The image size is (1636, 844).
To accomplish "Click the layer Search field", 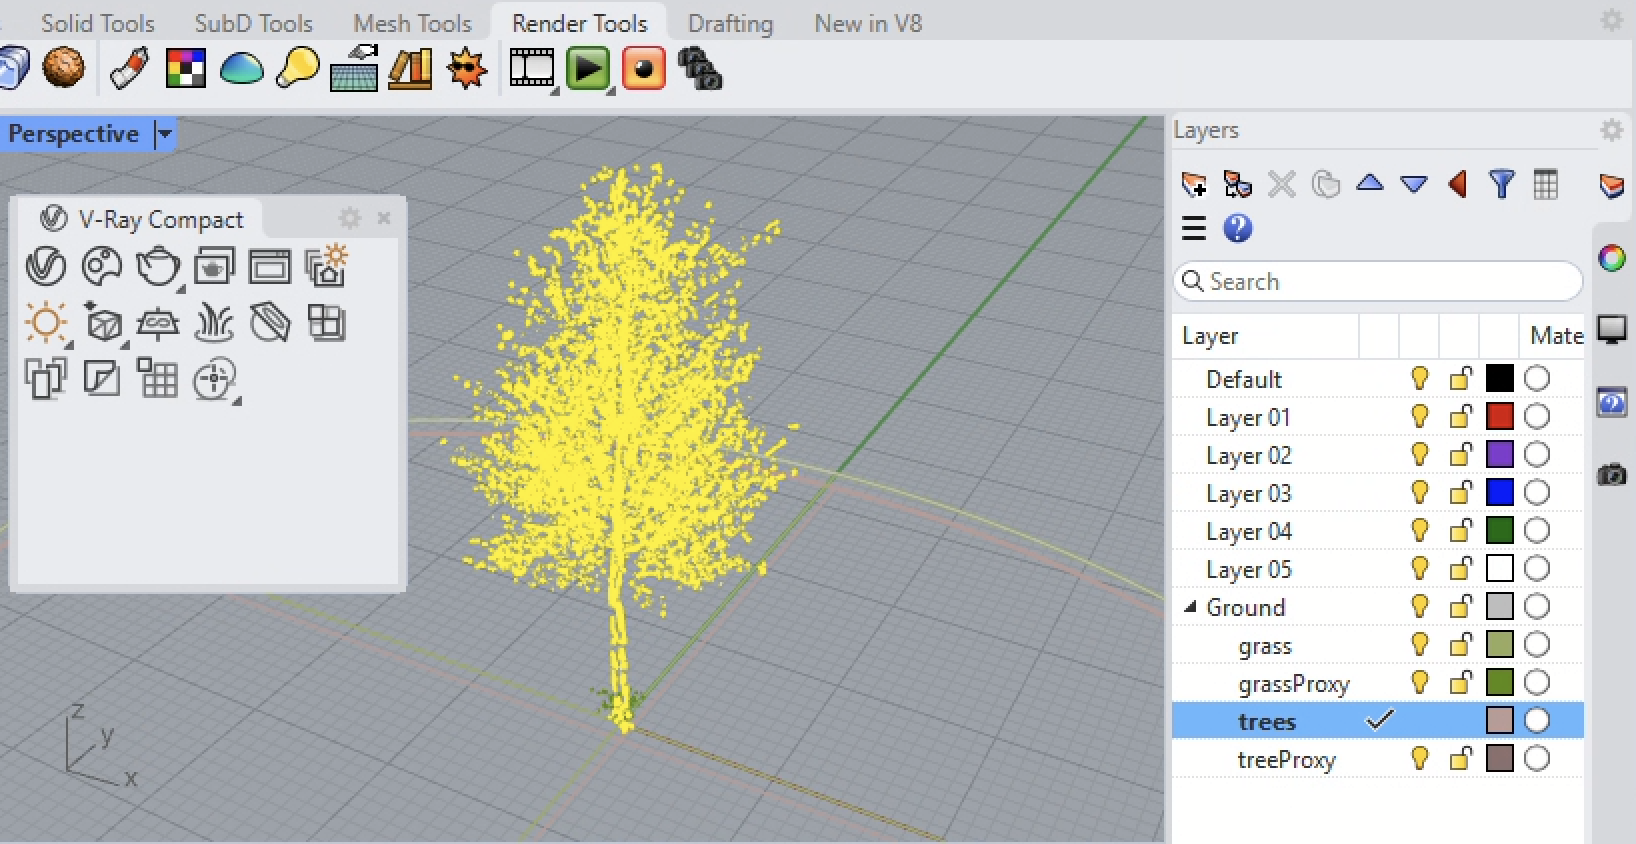I will [x=1380, y=282].
